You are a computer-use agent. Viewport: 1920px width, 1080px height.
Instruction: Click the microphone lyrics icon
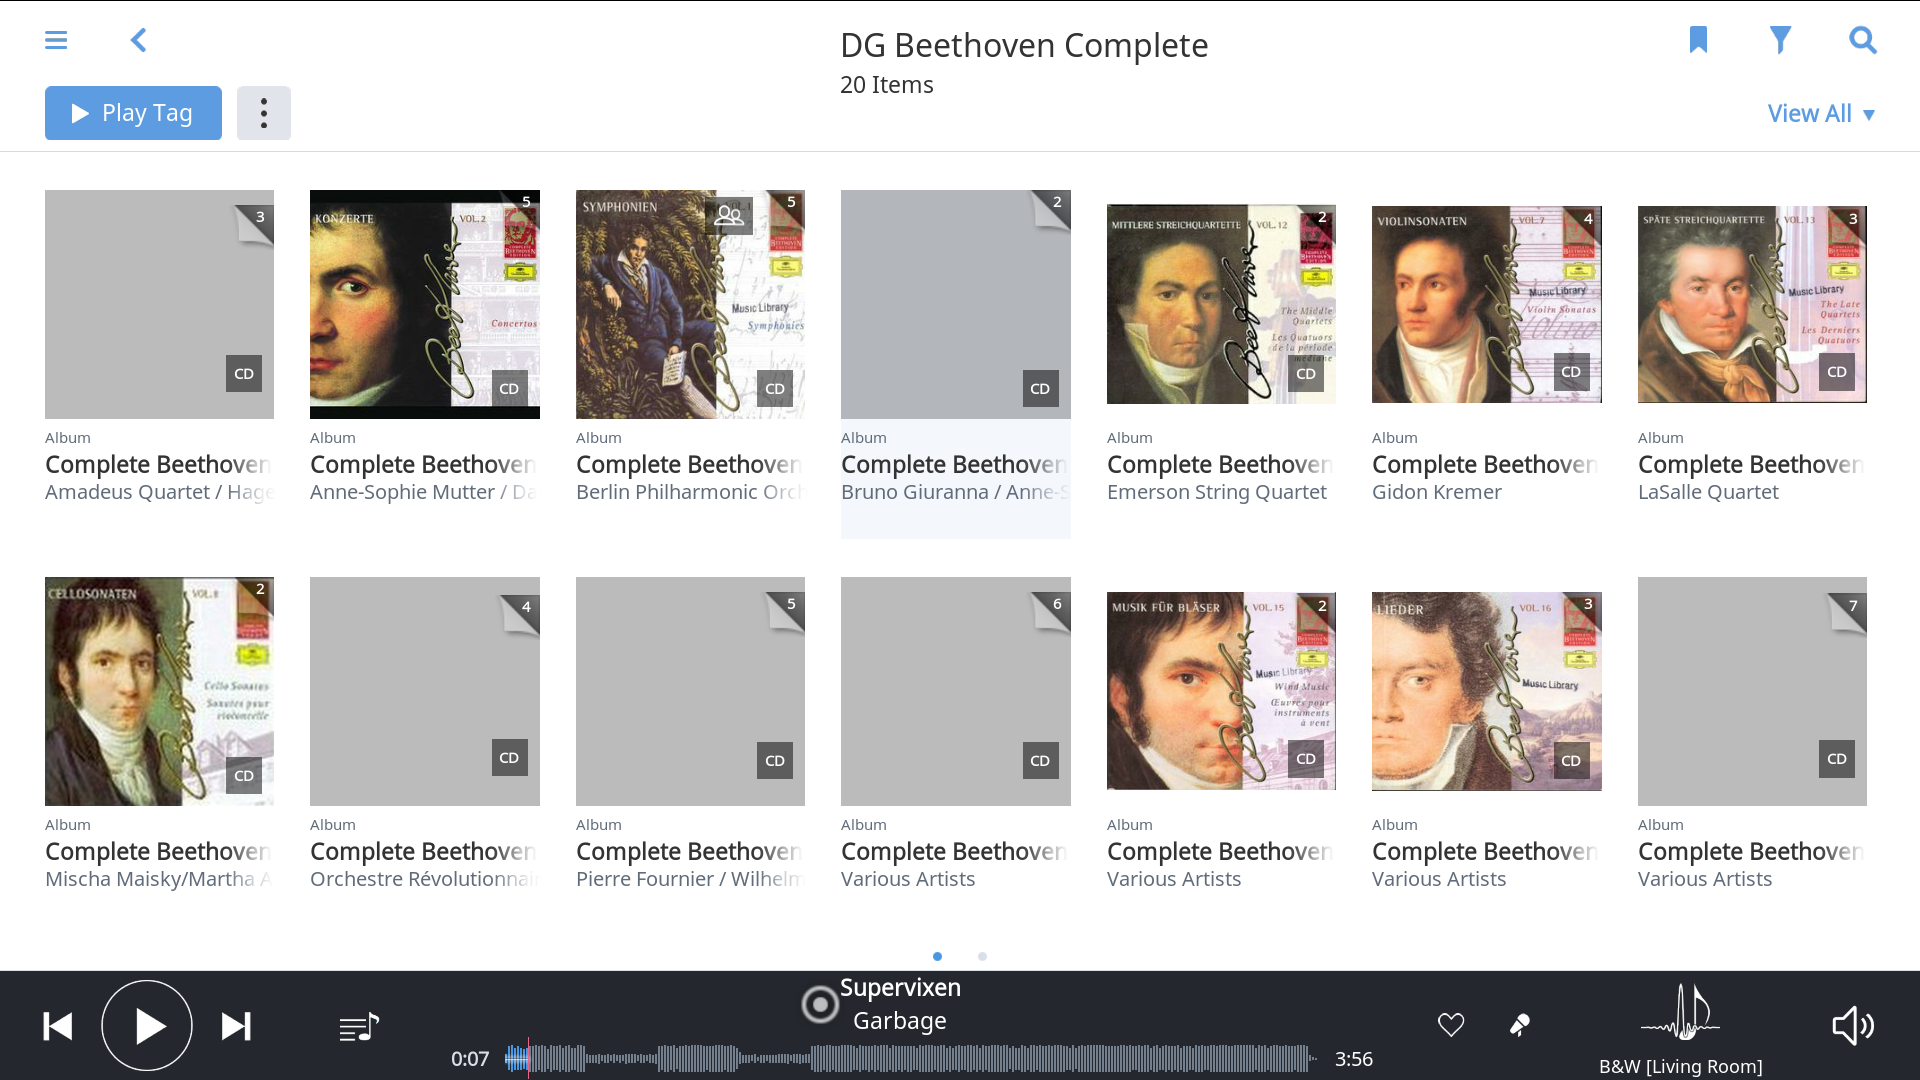pyautogui.click(x=1520, y=1025)
